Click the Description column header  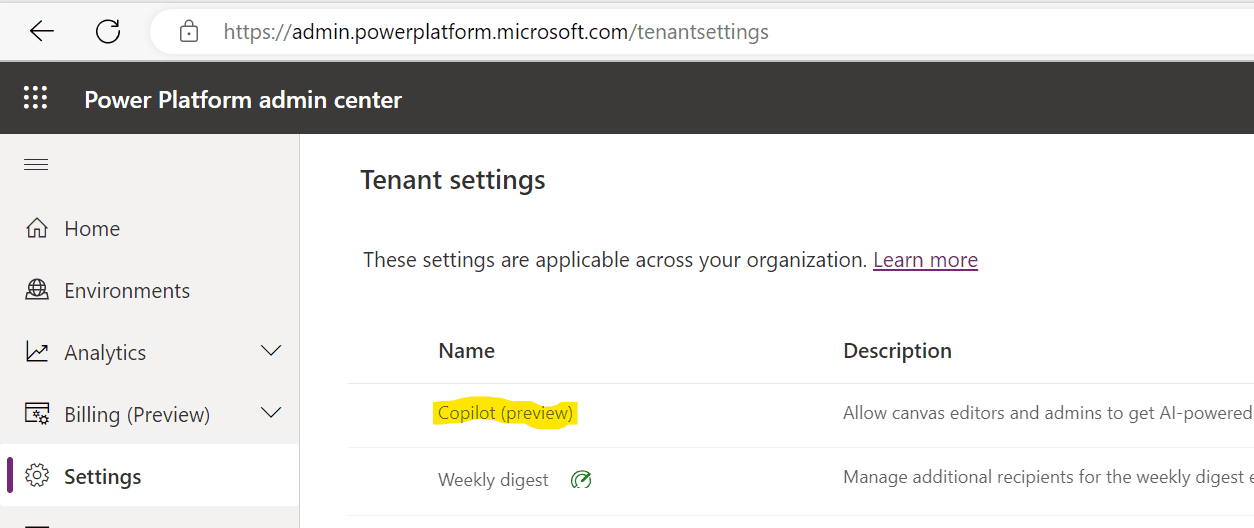(897, 351)
